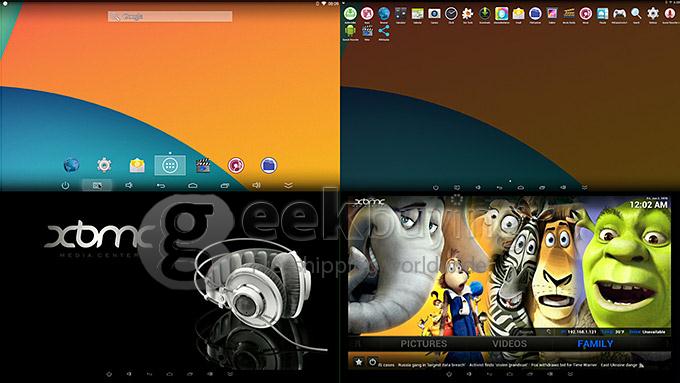Tap the power icon under XBMC splash screen
Viewport: 680px width, 383px height.
tap(109, 374)
